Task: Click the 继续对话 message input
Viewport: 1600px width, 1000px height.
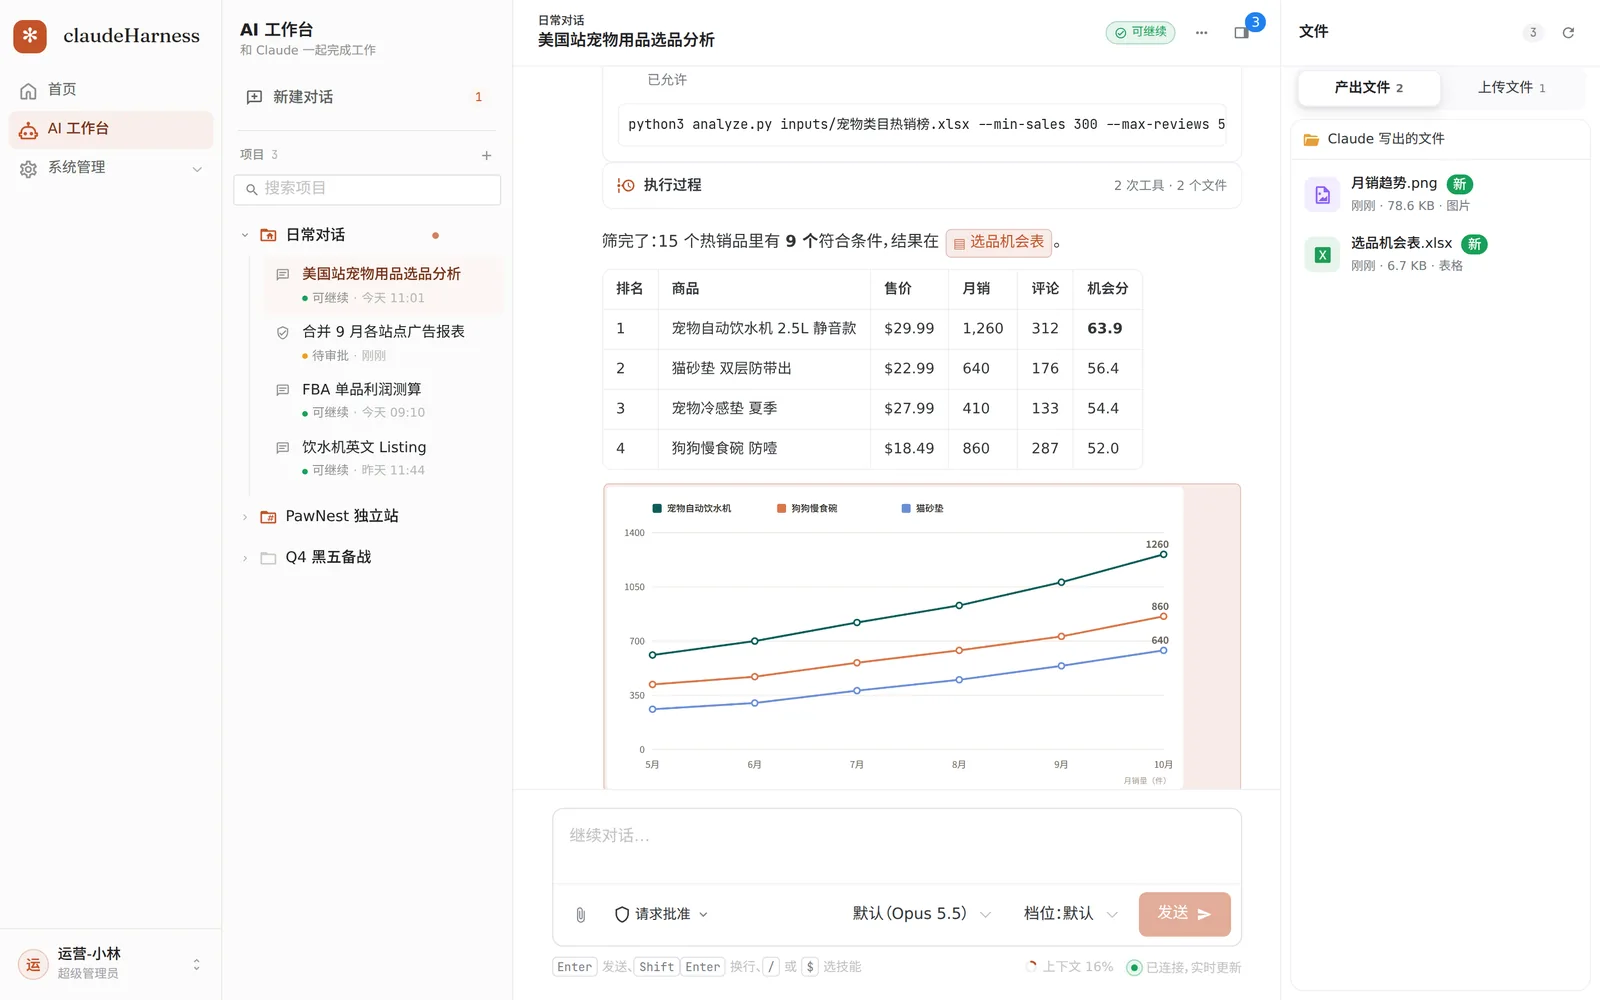Action: (x=897, y=846)
